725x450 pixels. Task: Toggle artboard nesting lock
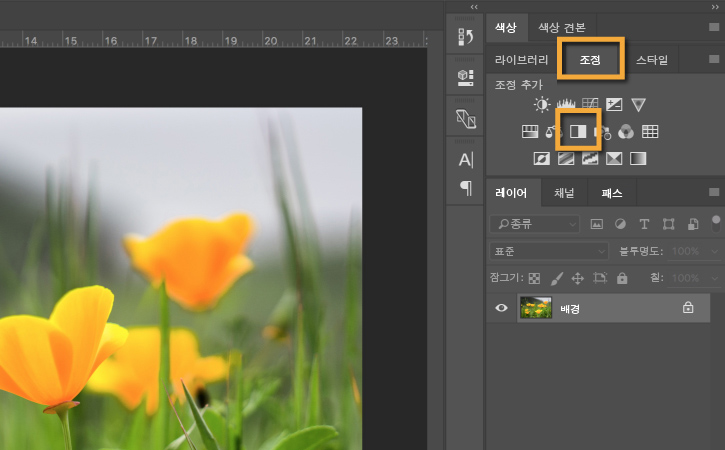point(600,277)
